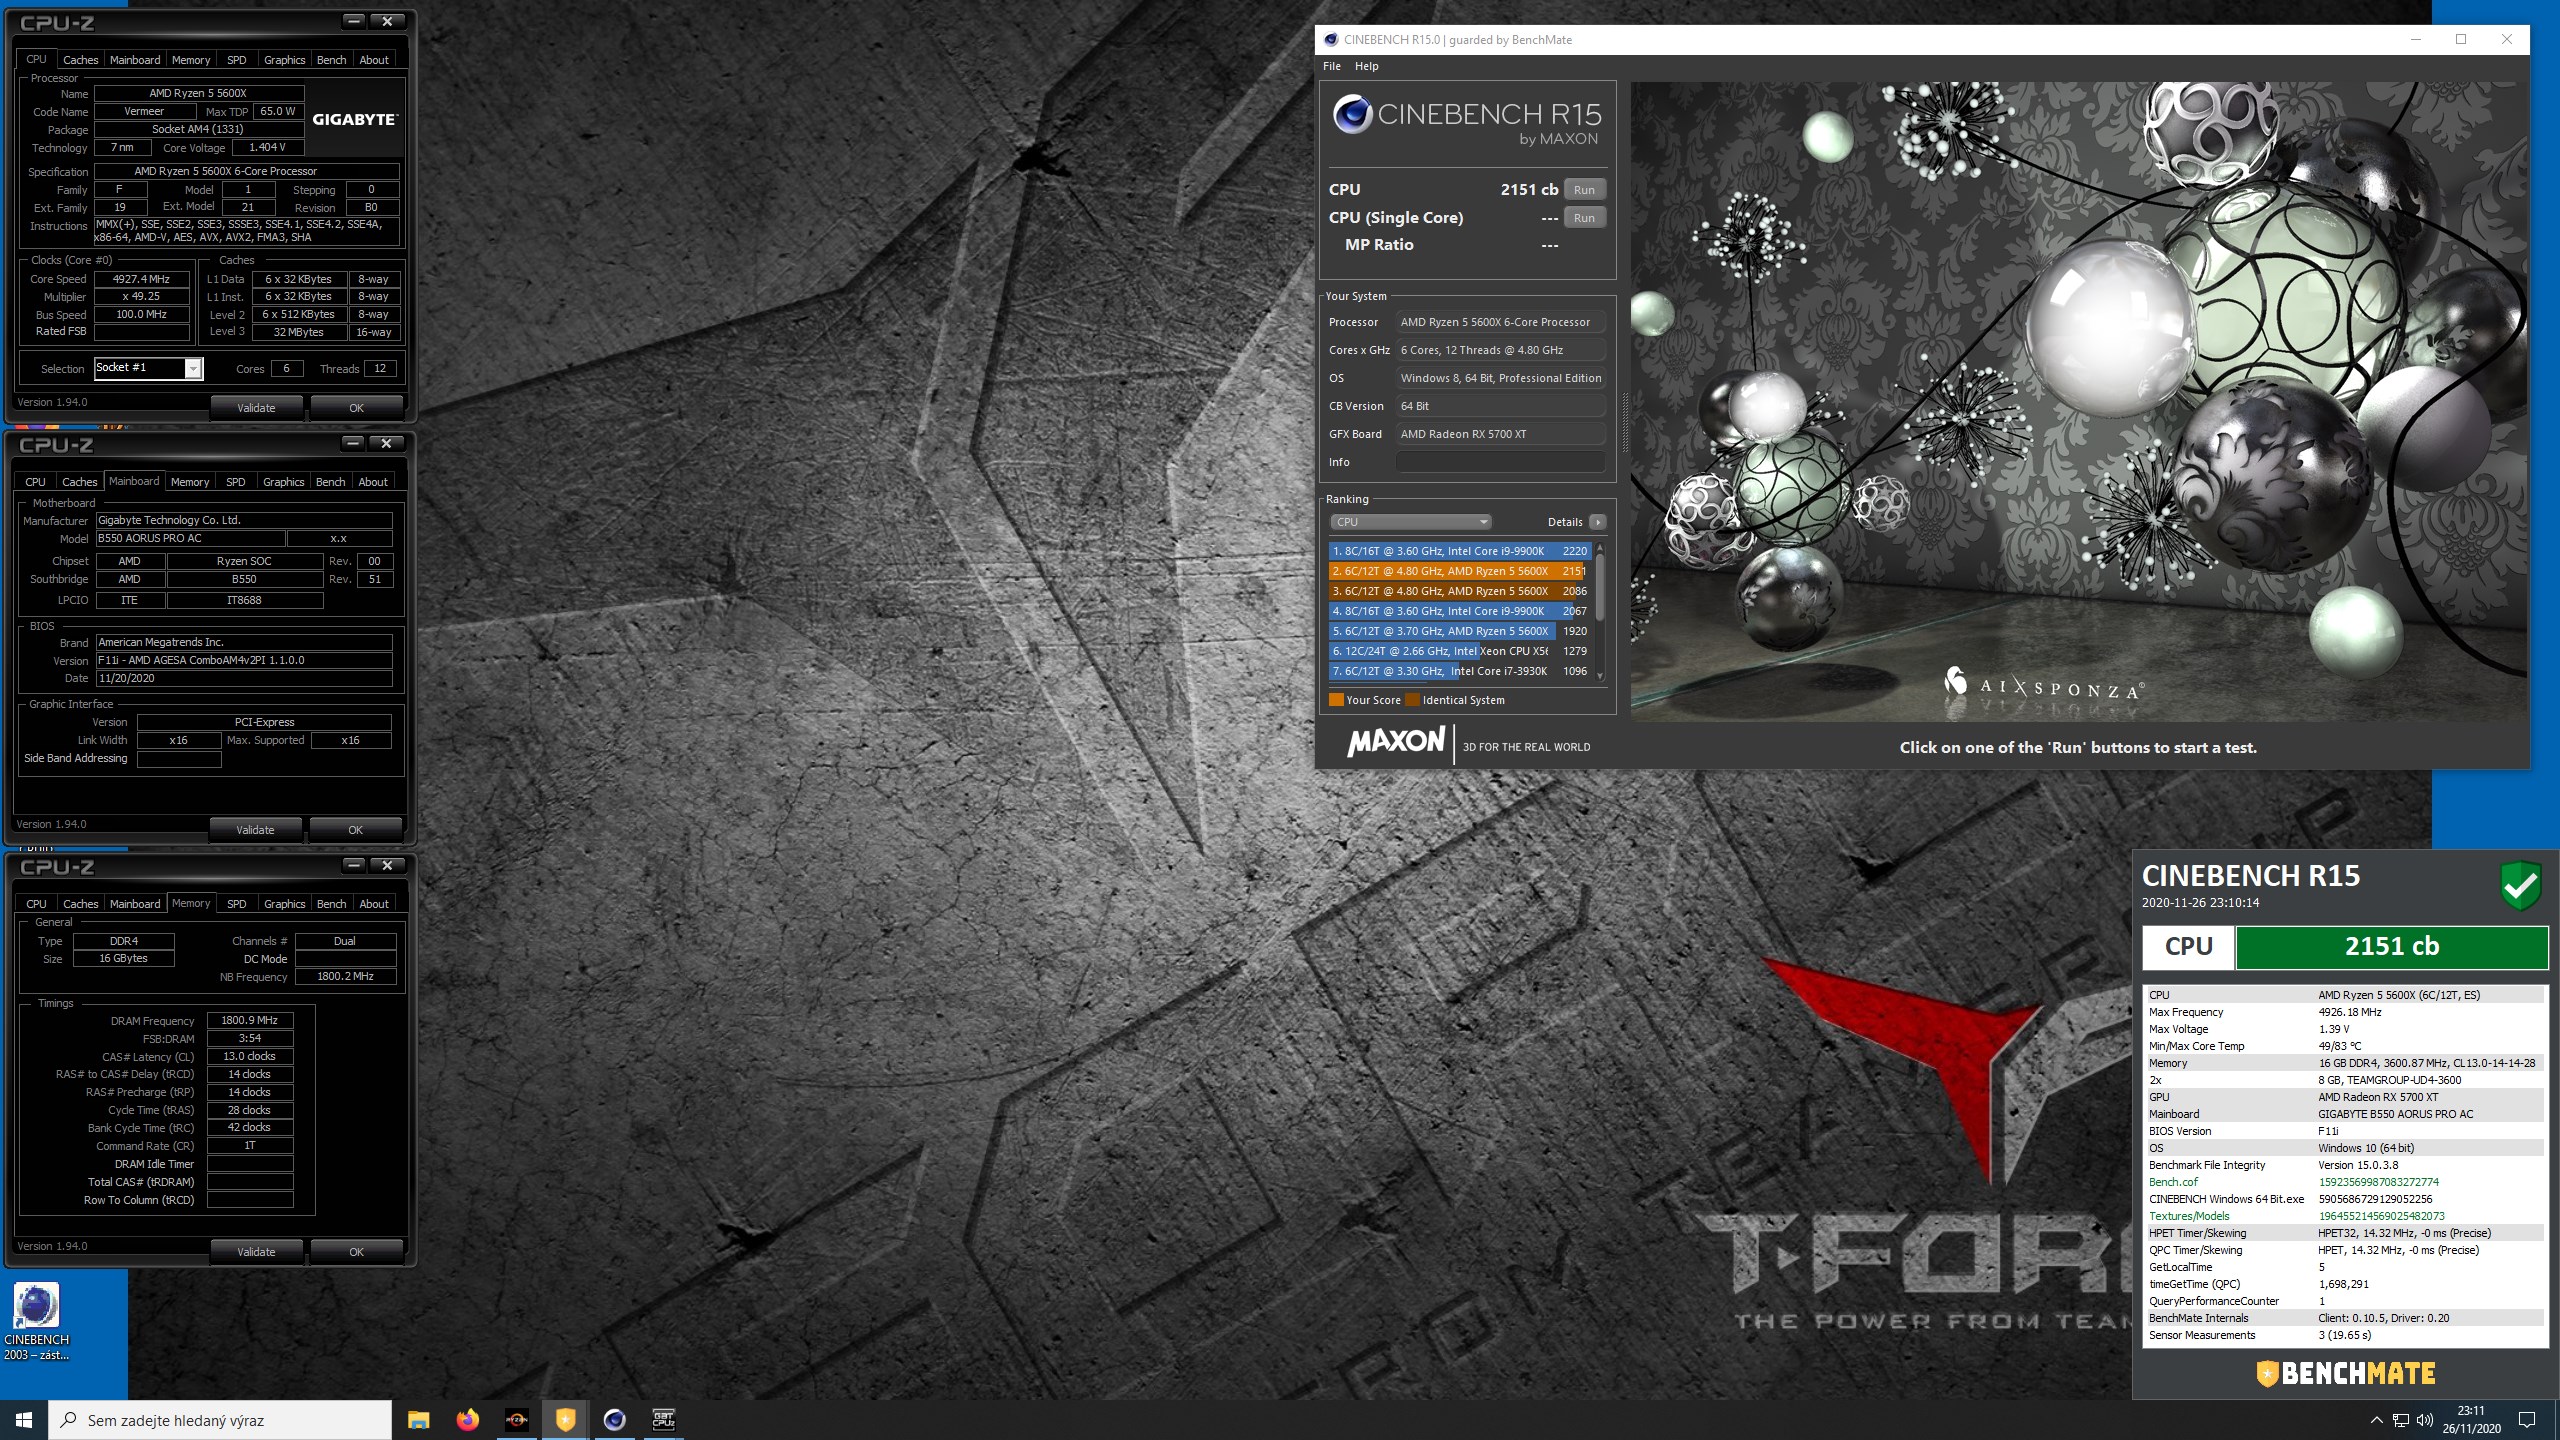Open BenchMate shield taskbar icon

pos(565,1419)
